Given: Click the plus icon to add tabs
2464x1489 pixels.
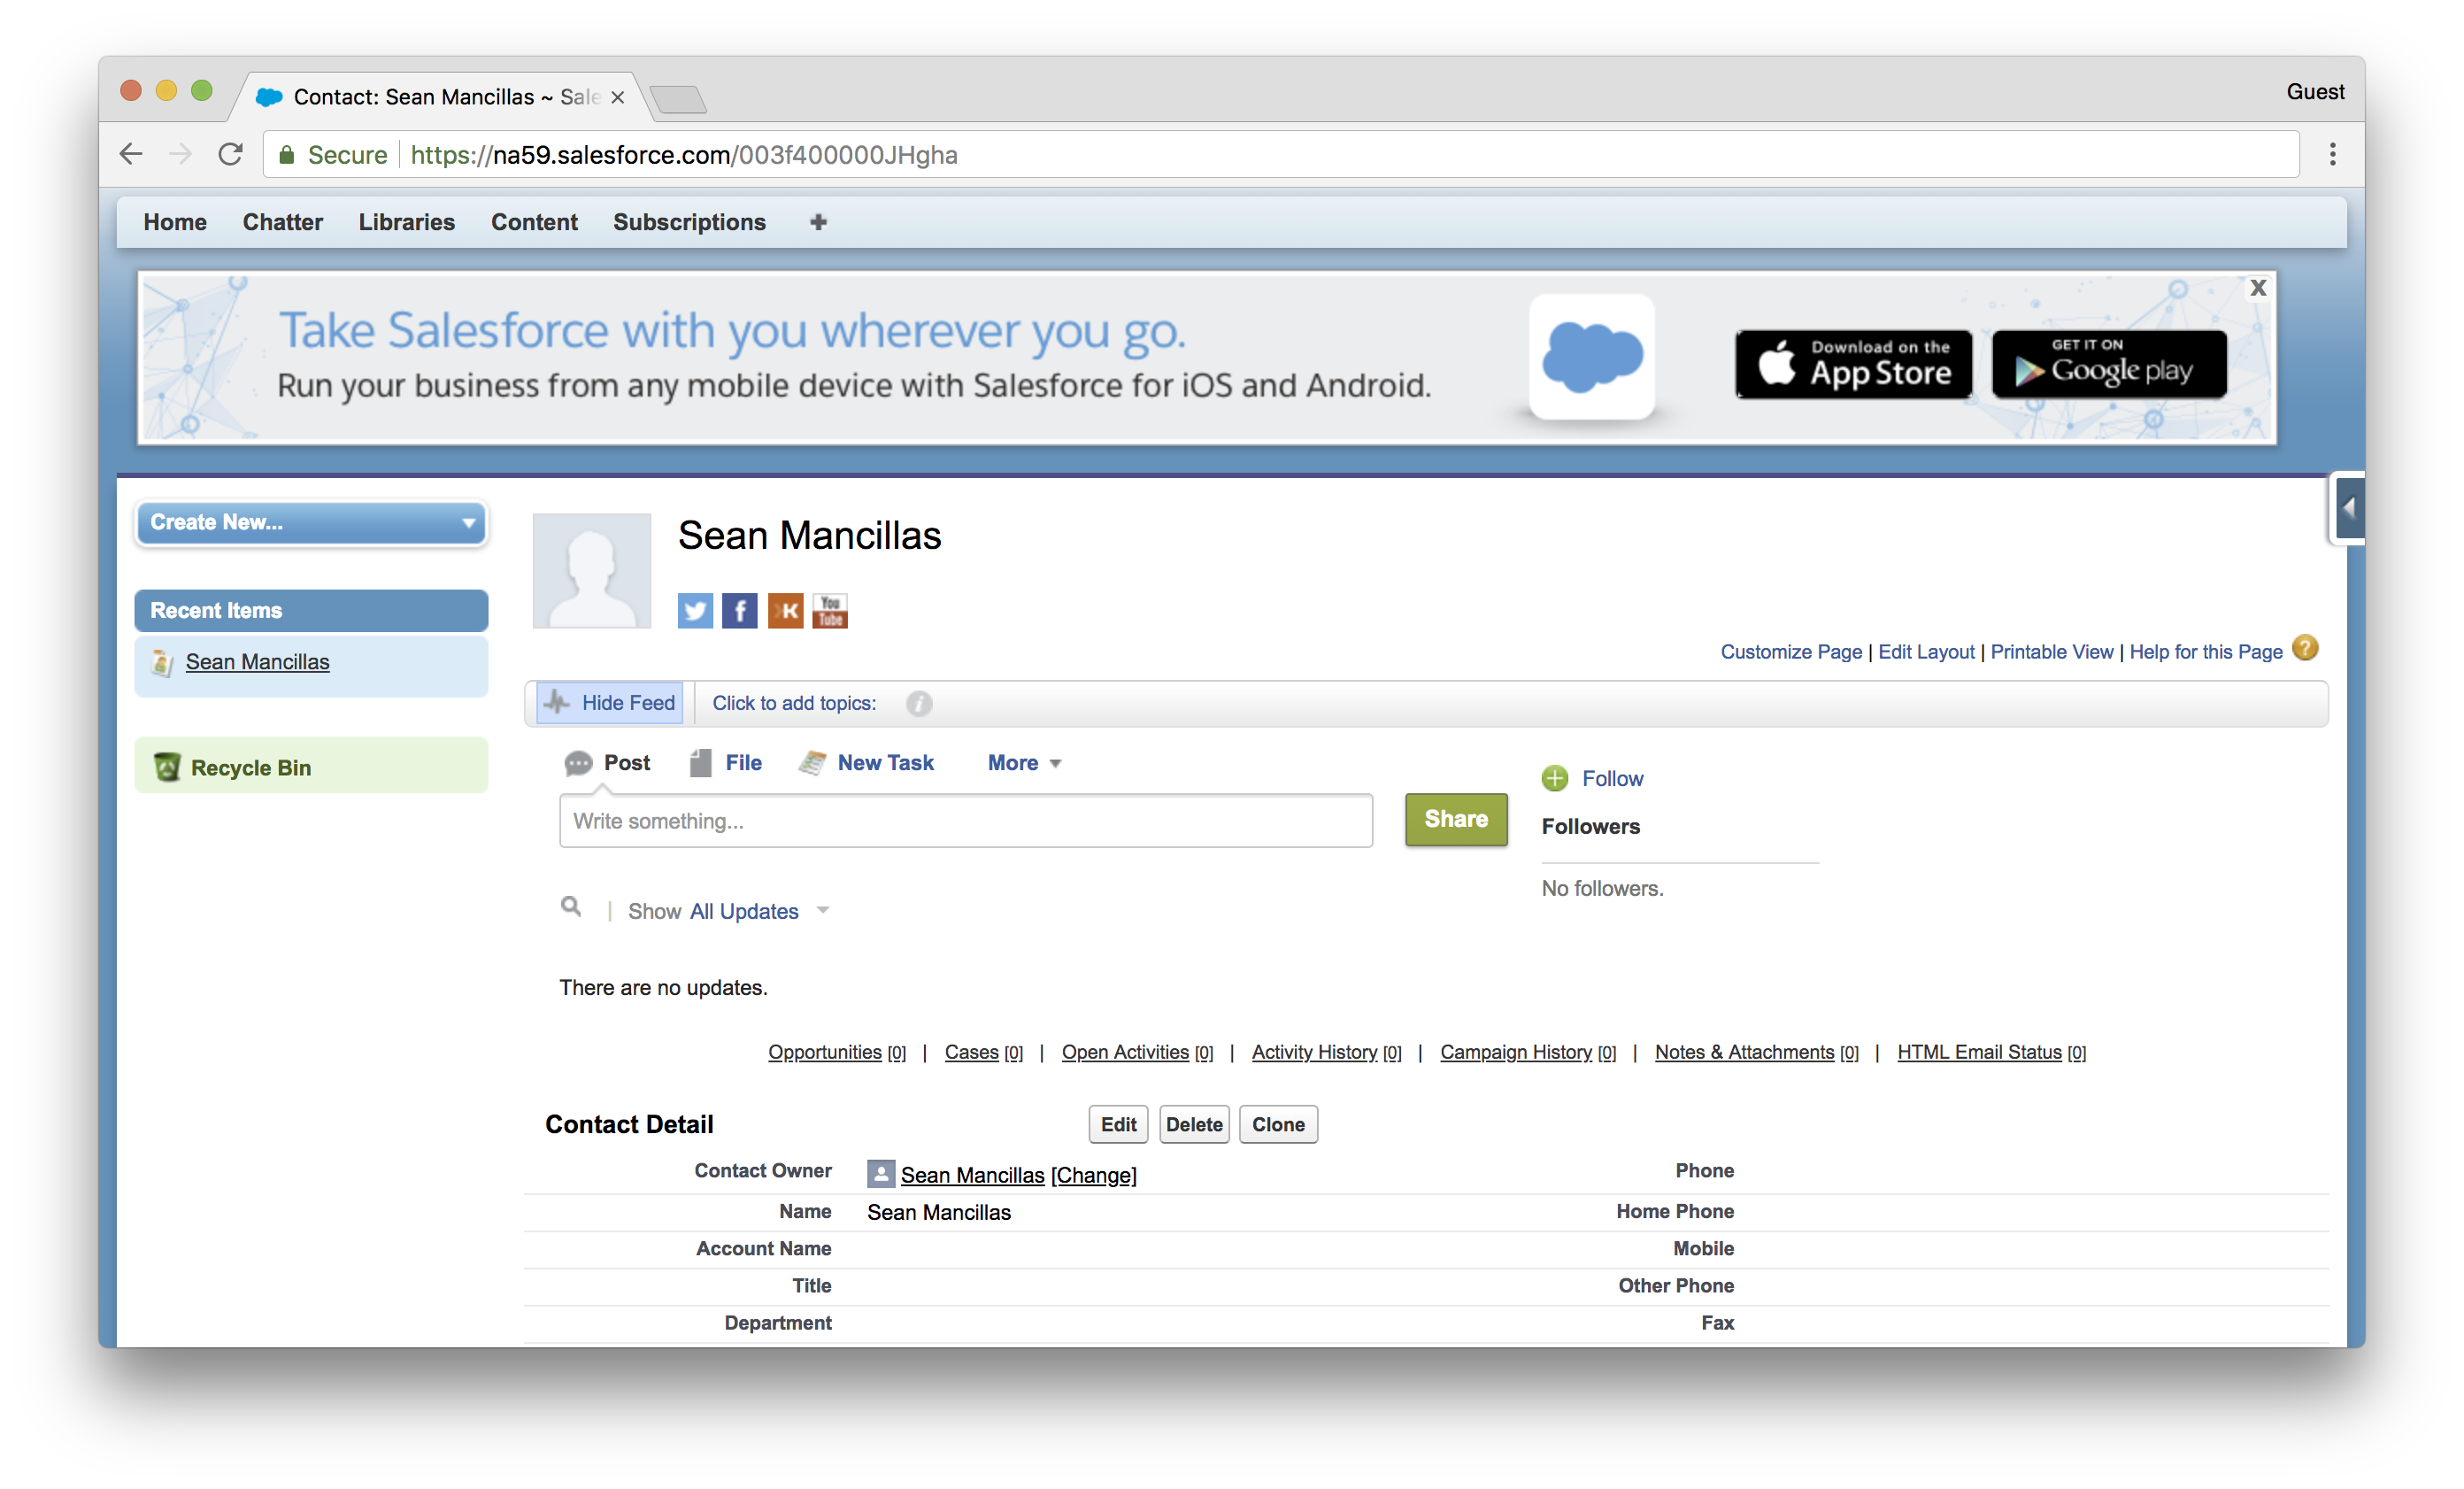Looking at the screenshot, I should tap(818, 222).
